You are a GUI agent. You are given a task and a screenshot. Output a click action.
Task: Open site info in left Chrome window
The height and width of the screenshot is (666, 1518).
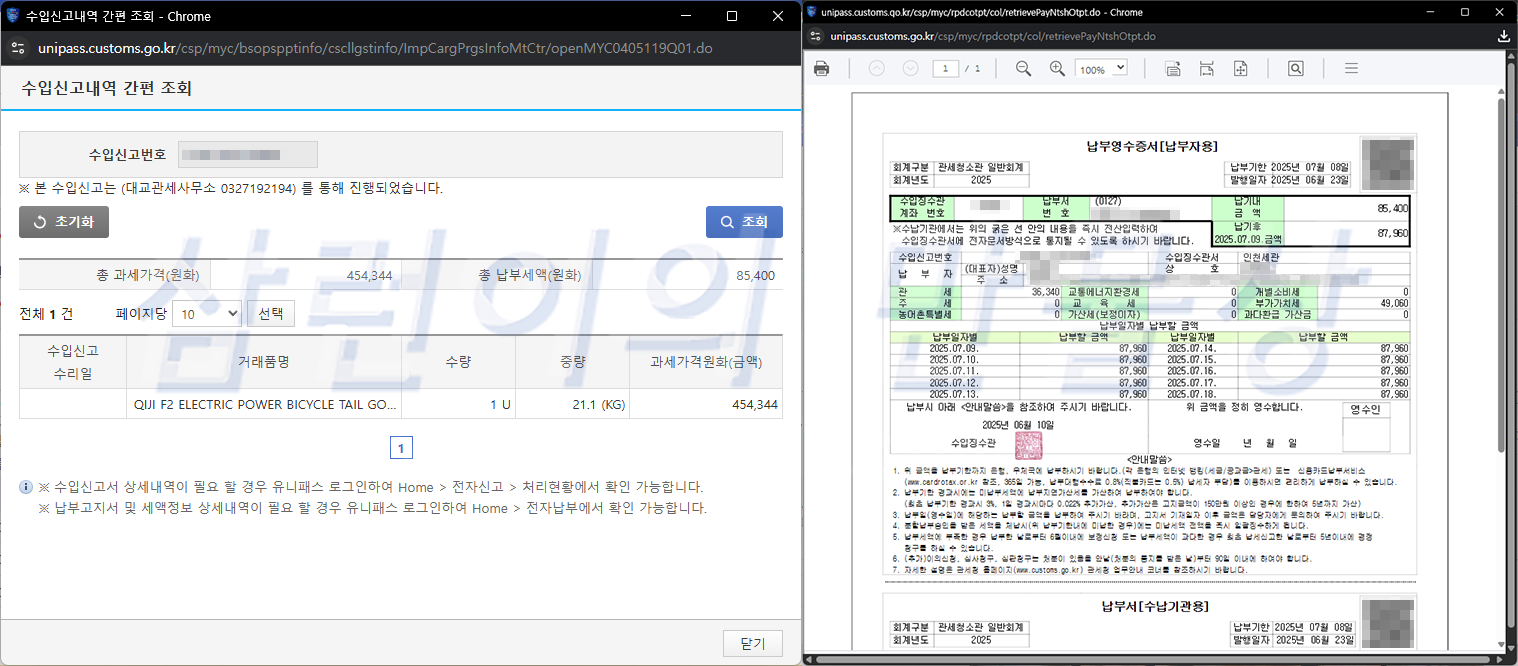tap(17, 48)
